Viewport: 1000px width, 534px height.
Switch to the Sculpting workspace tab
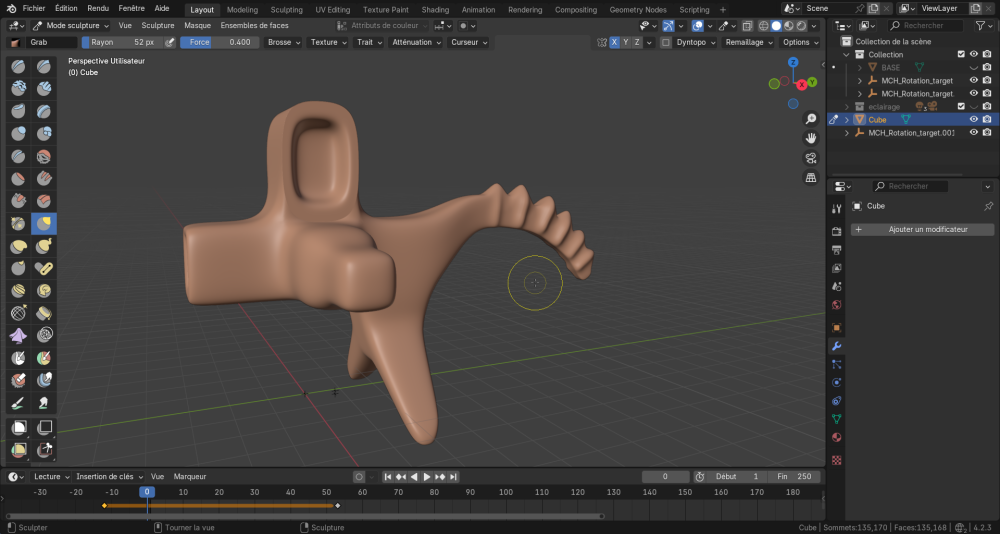(286, 9)
